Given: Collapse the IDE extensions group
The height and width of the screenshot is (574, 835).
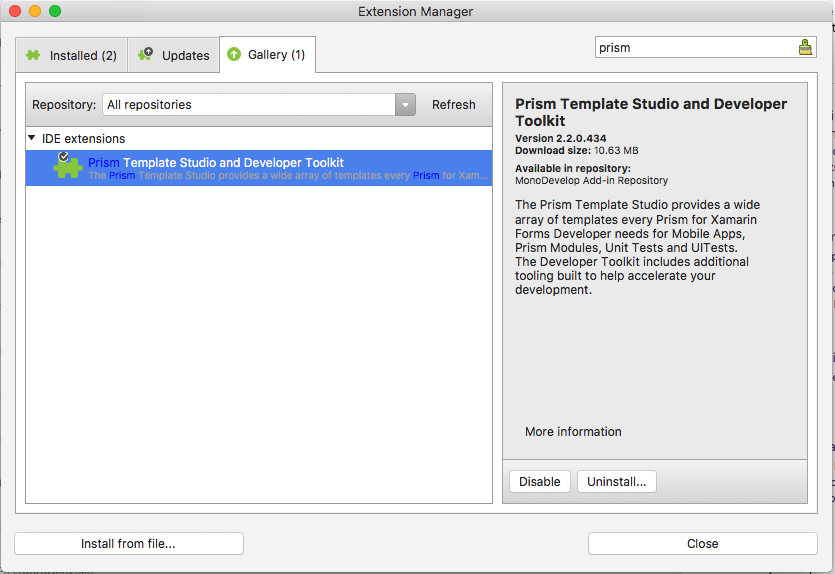Looking at the screenshot, I should pyautogui.click(x=31, y=138).
